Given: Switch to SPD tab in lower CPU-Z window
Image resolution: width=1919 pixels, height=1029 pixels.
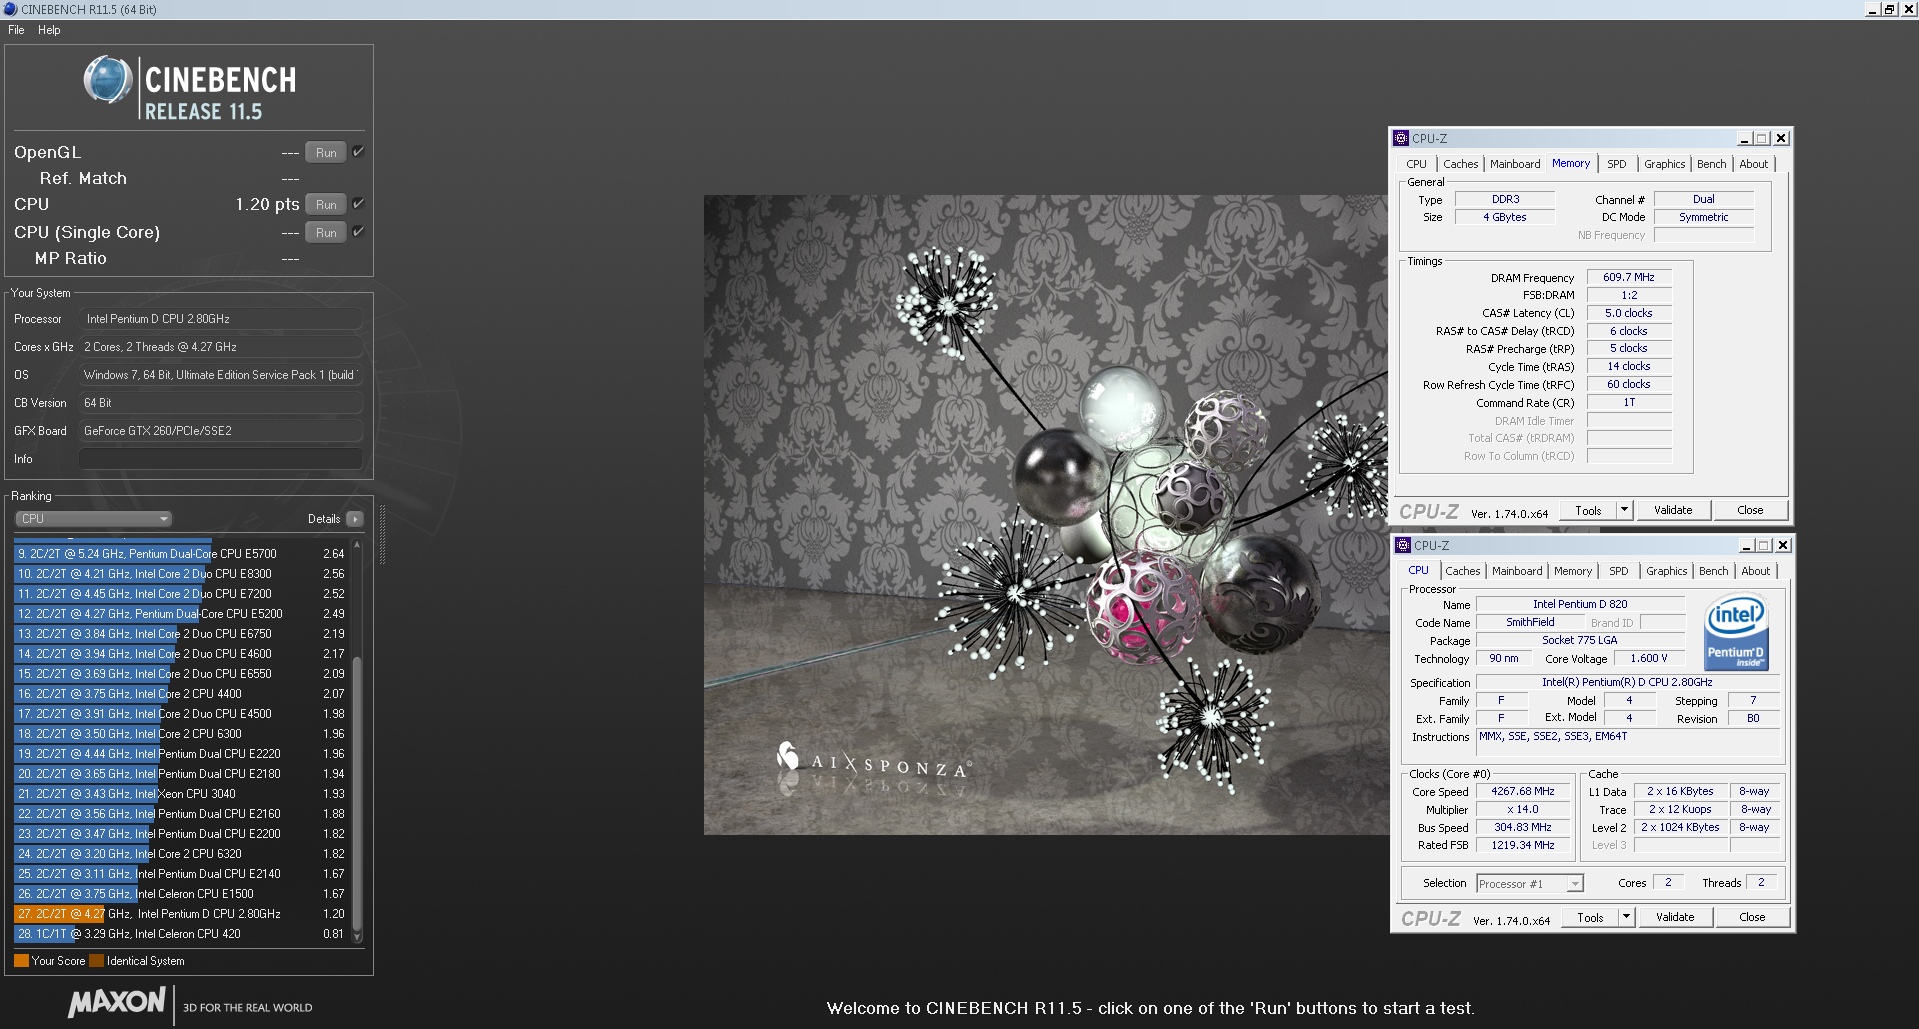Looking at the screenshot, I should pos(1619,571).
